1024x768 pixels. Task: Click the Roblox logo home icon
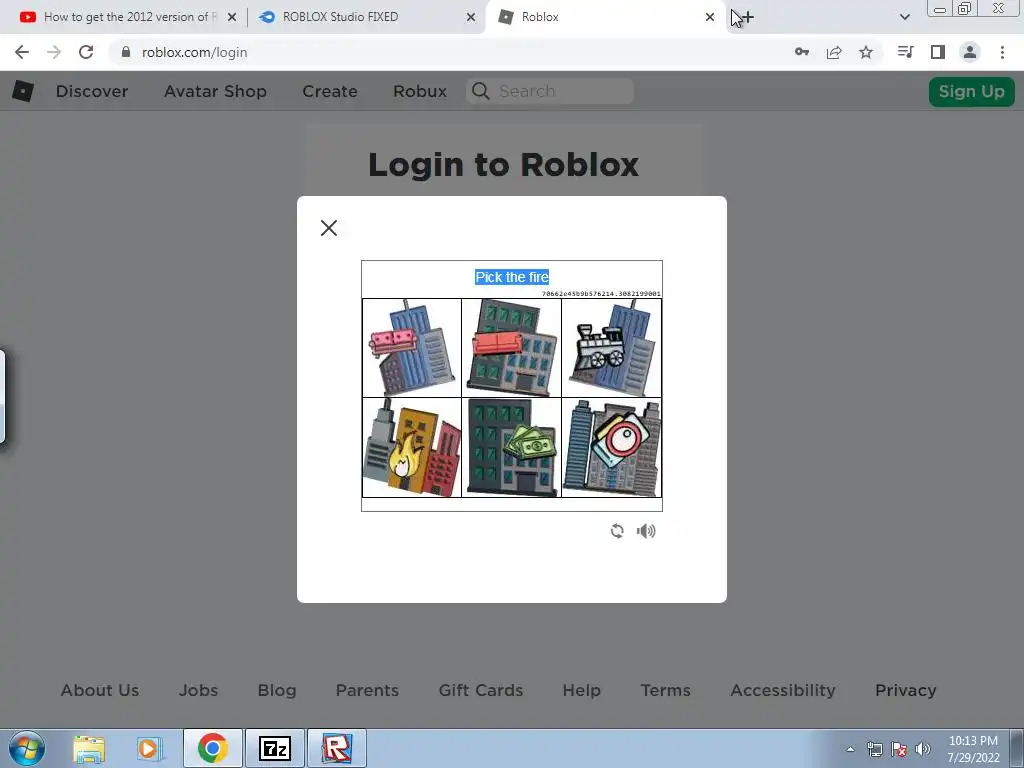[x=23, y=91]
